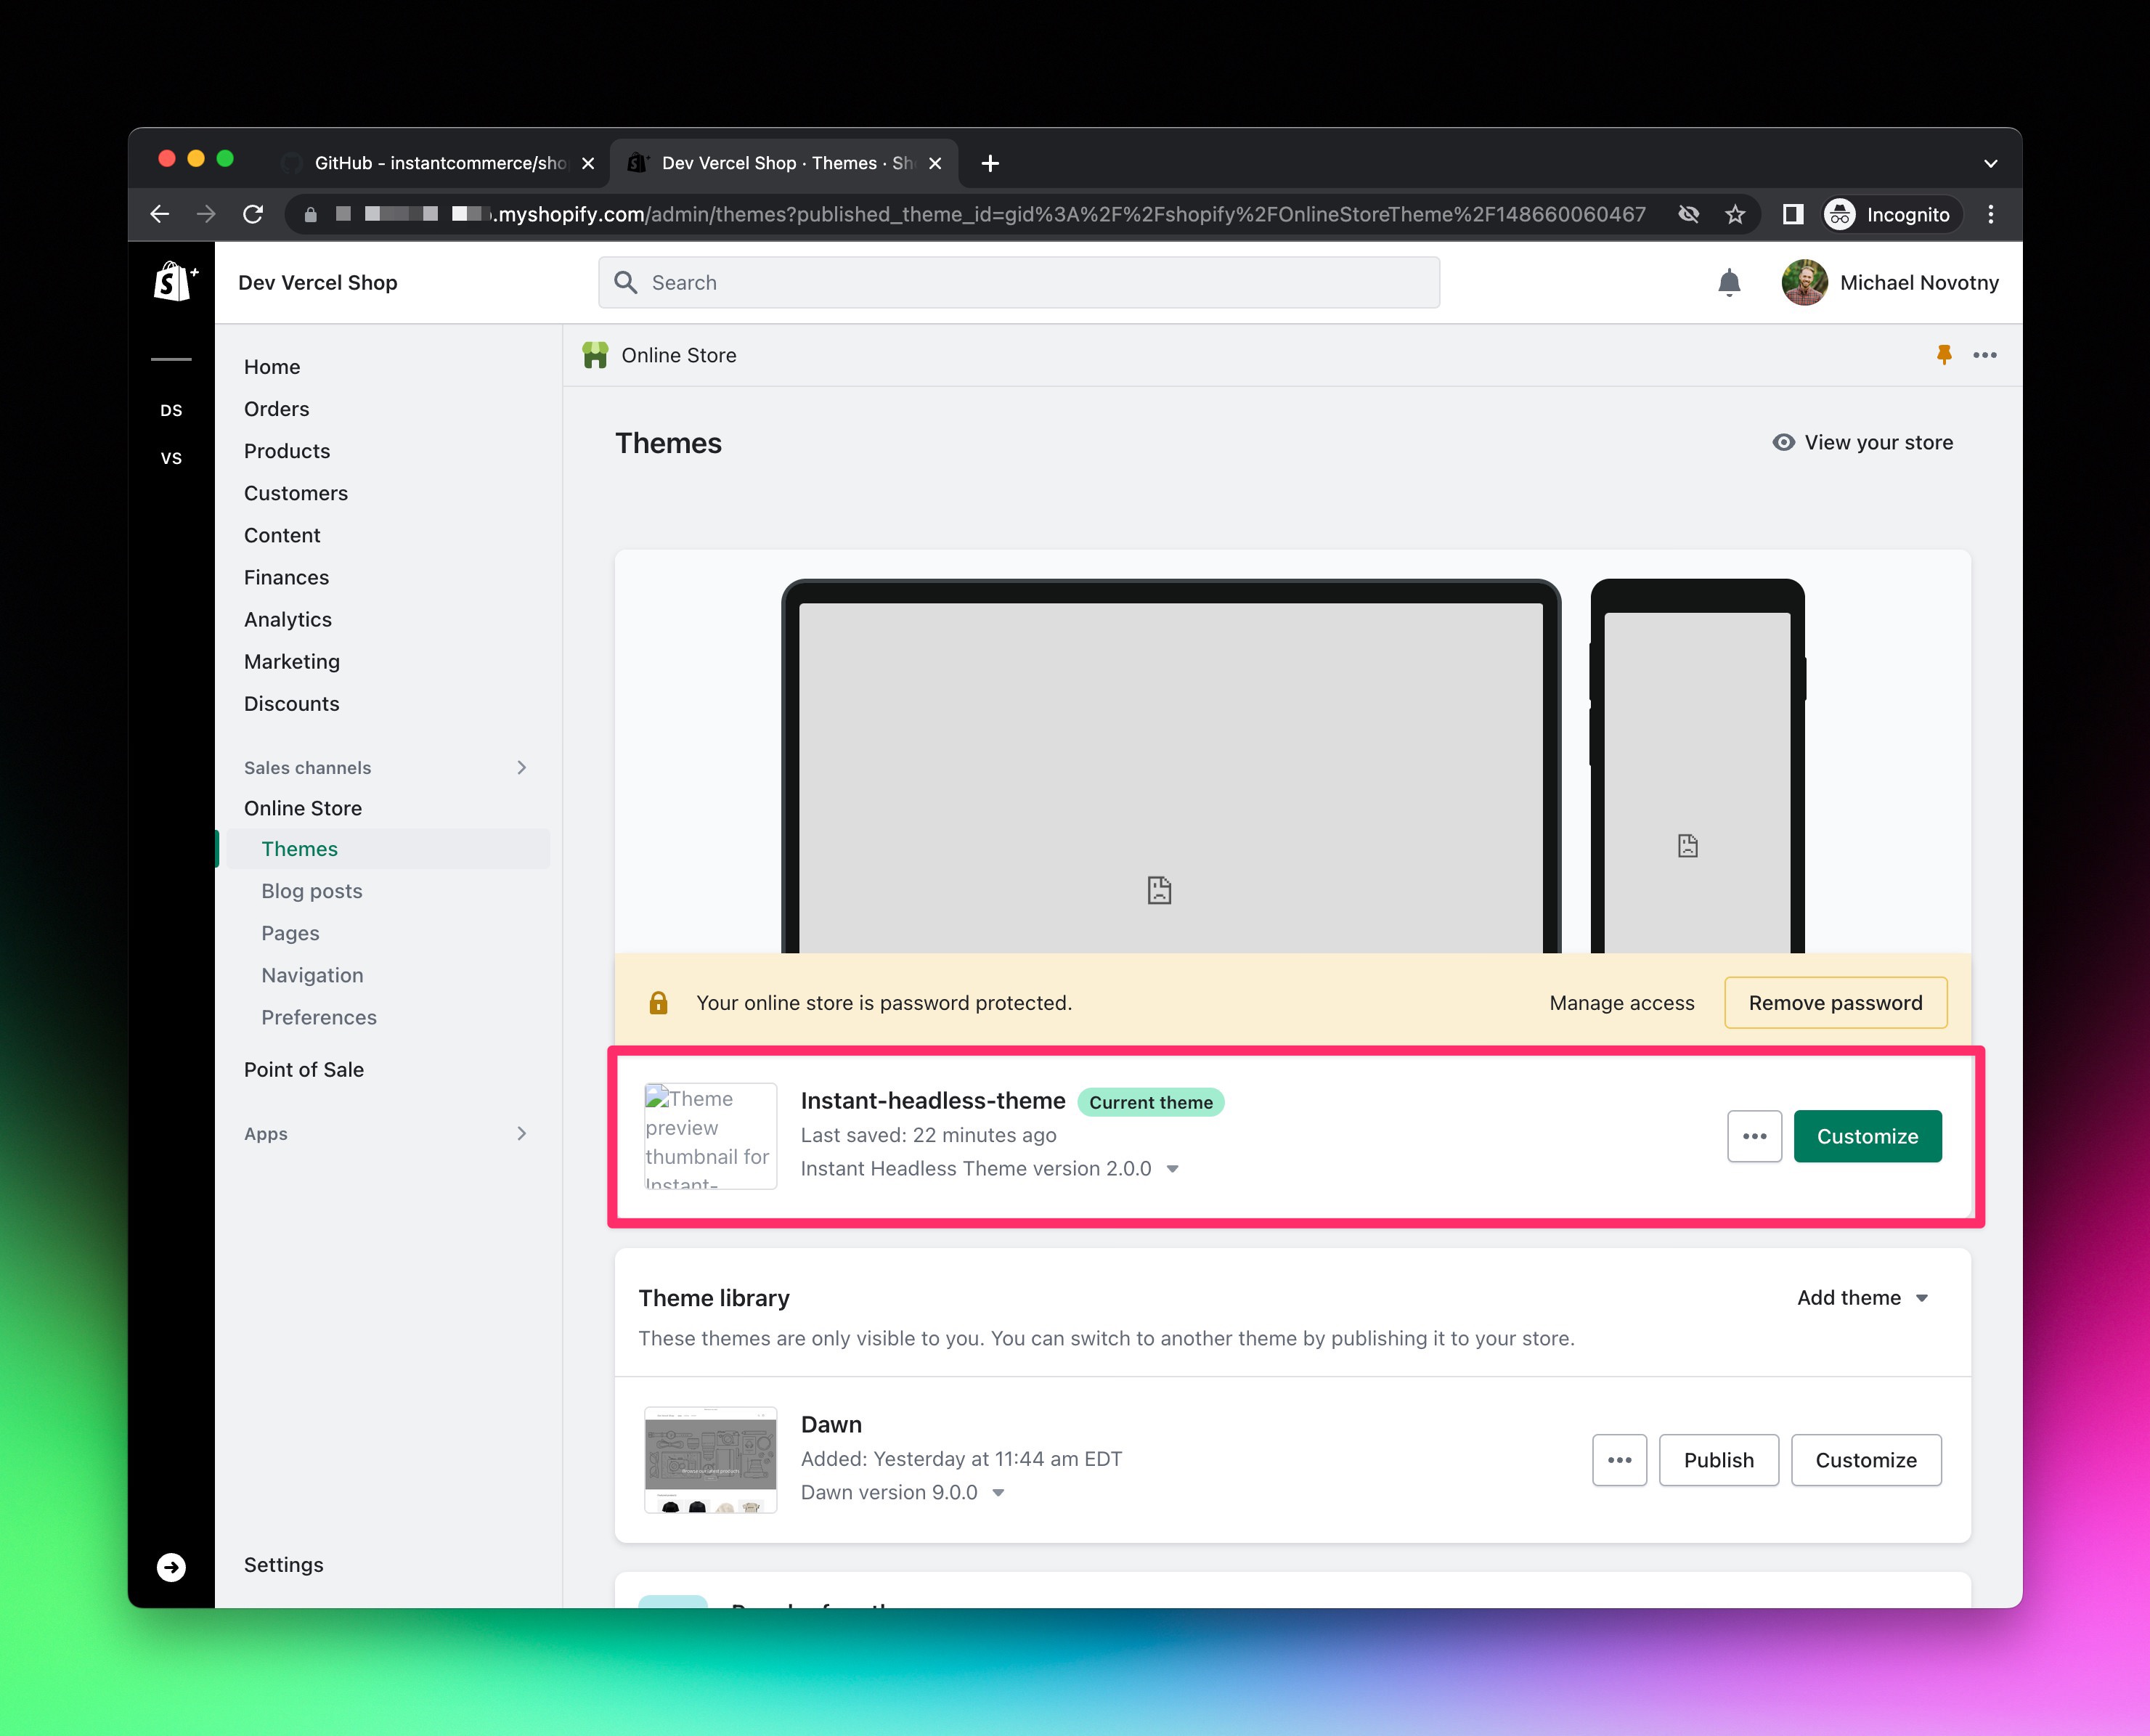2150x1736 pixels.
Task: Click the blocked third-party cookies eye icon
Action: [1689, 214]
